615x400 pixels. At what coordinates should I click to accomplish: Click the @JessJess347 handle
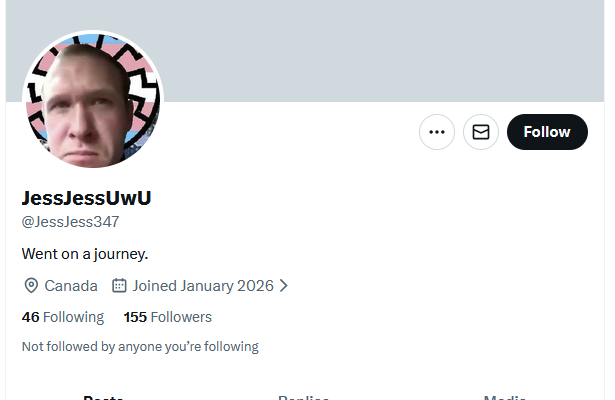[70, 222]
